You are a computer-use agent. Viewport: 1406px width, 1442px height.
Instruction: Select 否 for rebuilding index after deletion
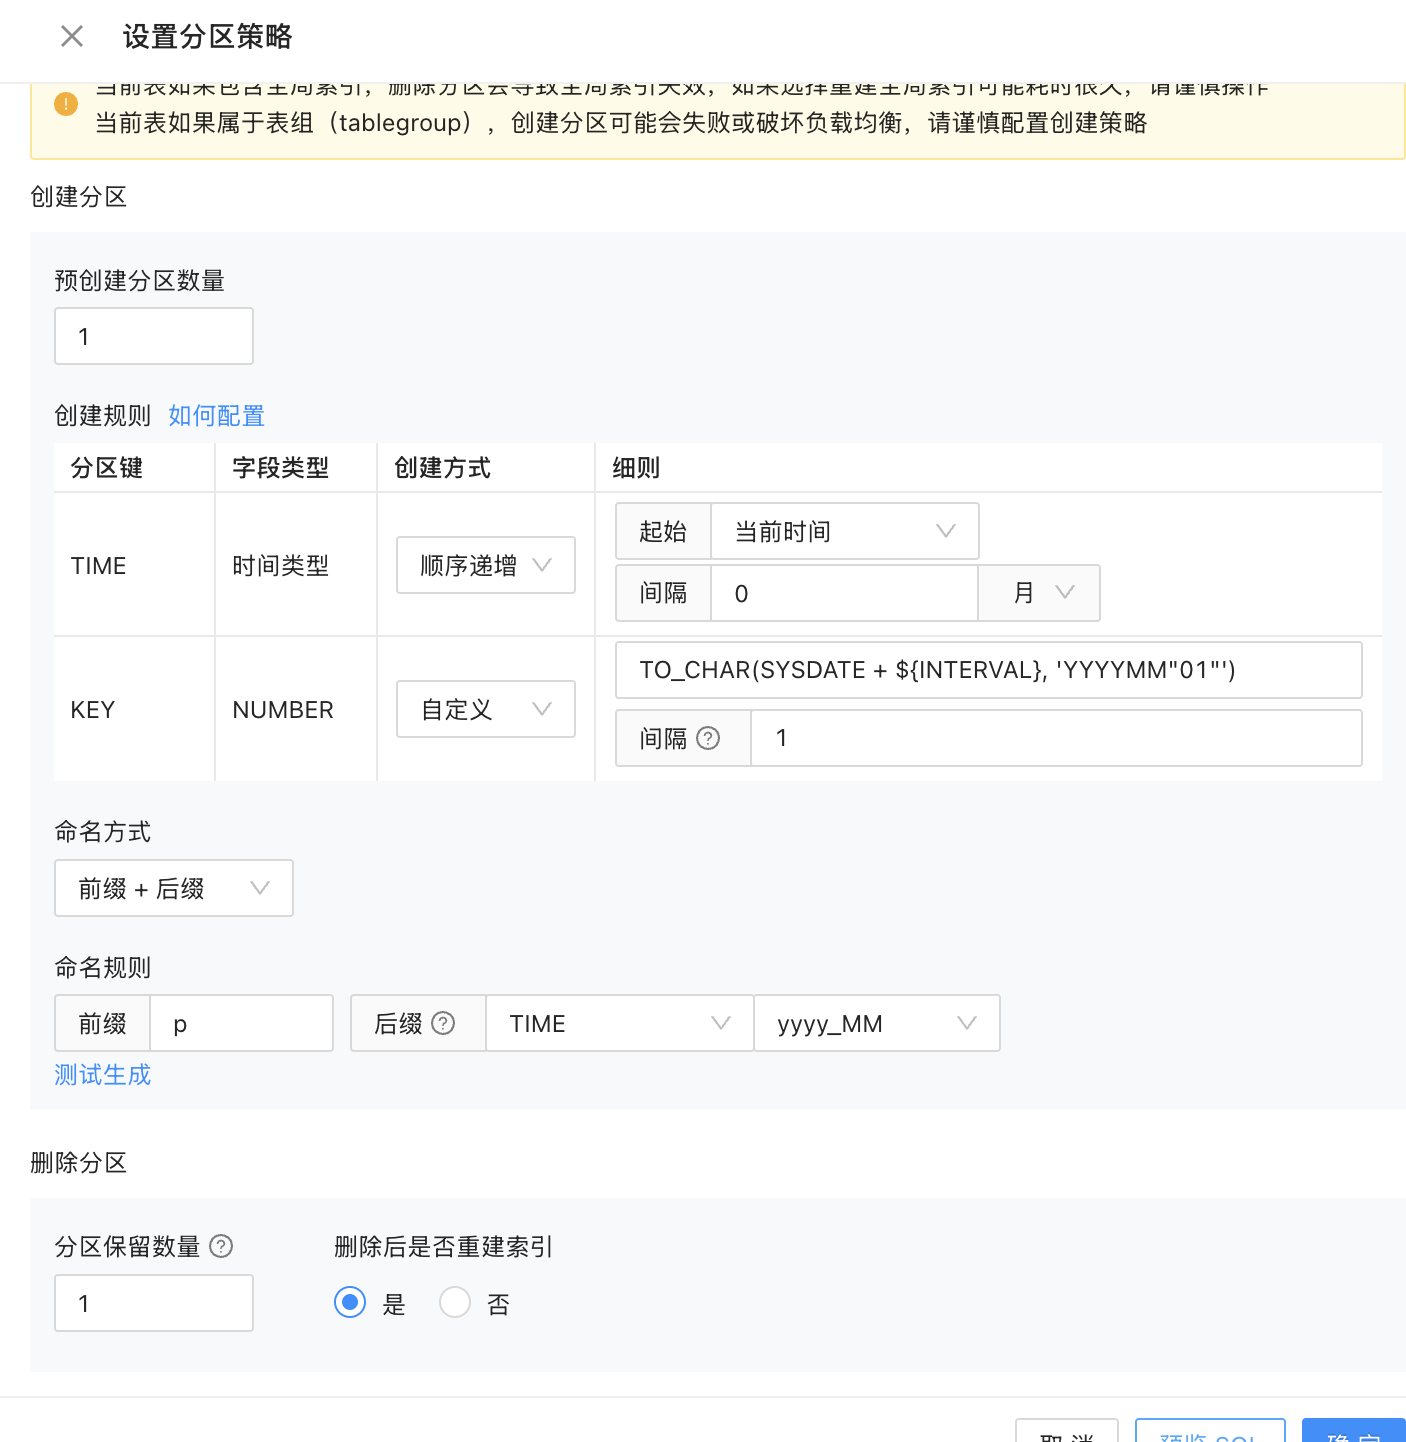tap(455, 1302)
